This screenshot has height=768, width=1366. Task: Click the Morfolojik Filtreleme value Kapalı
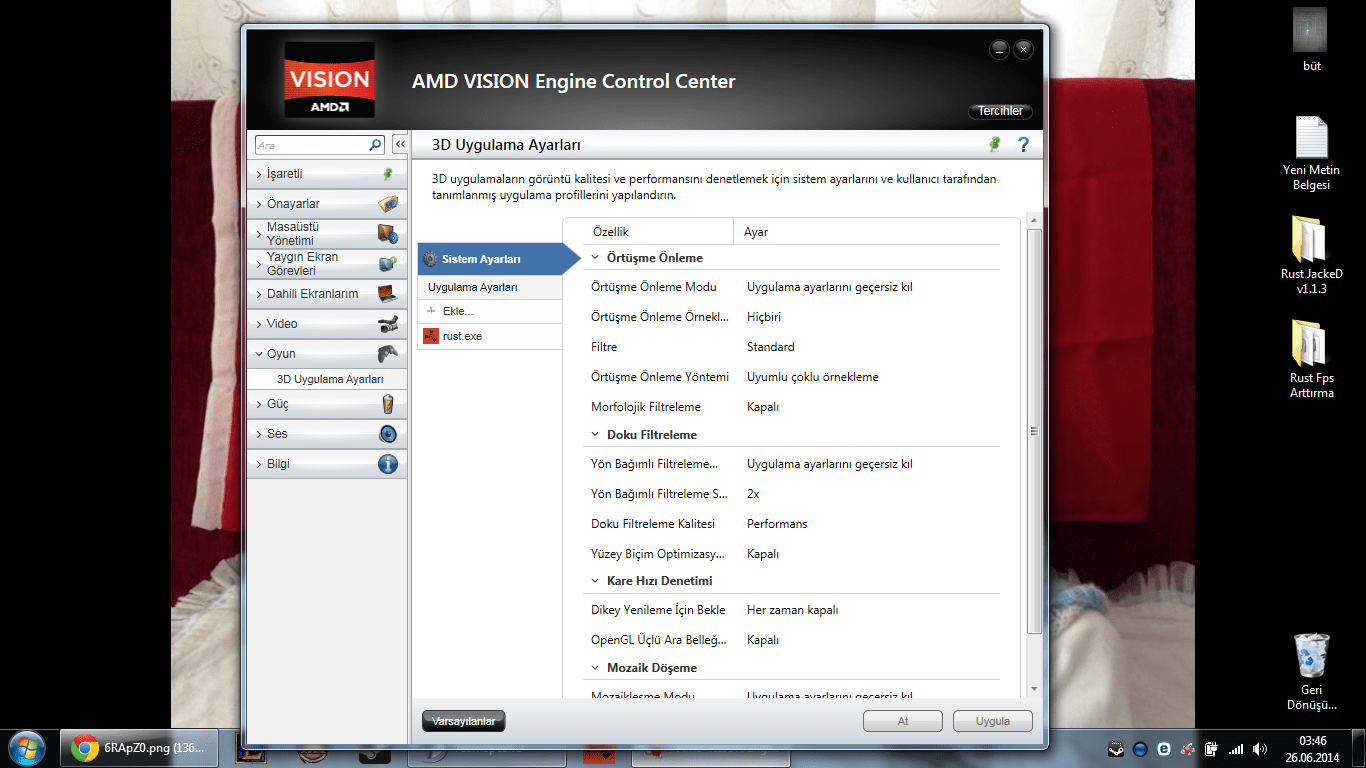click(763, 407)
